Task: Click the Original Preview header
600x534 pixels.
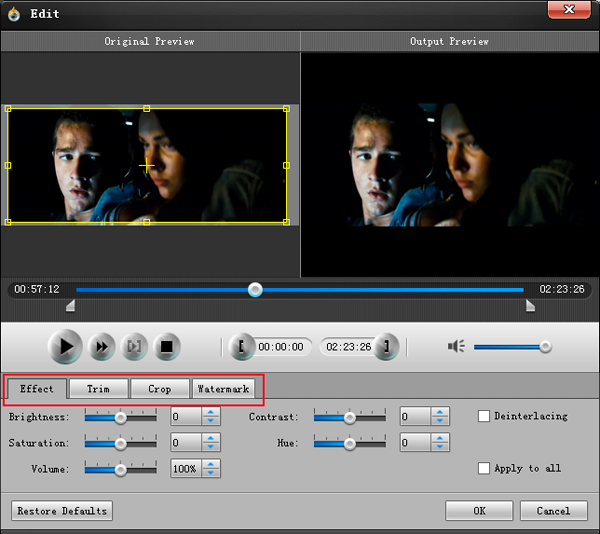Action: pos(150,41)
